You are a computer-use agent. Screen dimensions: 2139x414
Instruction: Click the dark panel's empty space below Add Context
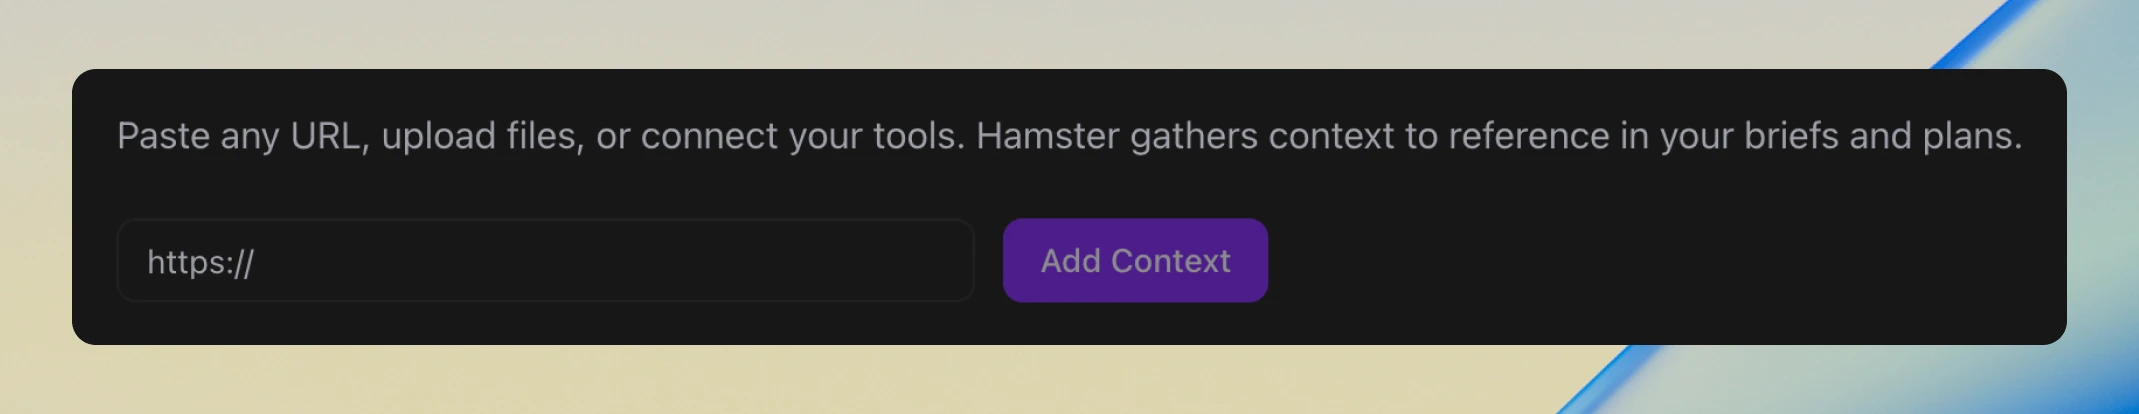pyautogui.click(x=1135, y=323)
